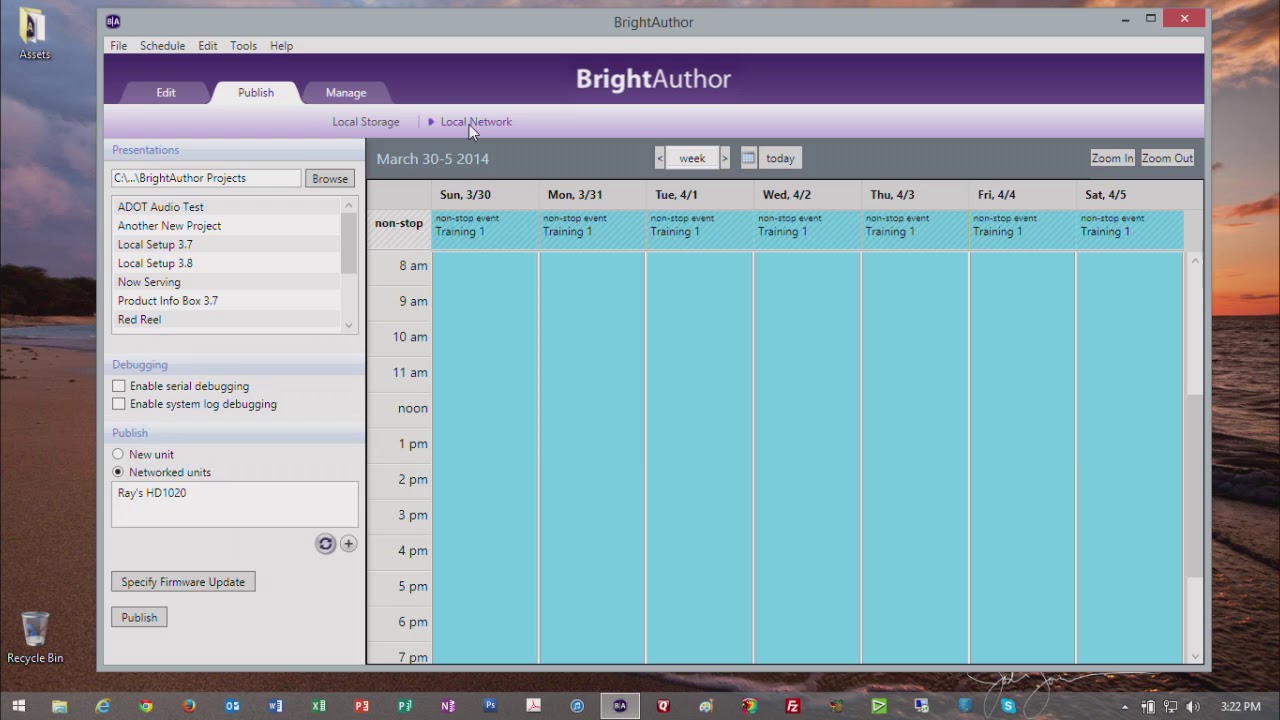The width and height of the screenshot is (1280, 720).
Task: Click Specify Firmware Update button
Action: point(183,582)
